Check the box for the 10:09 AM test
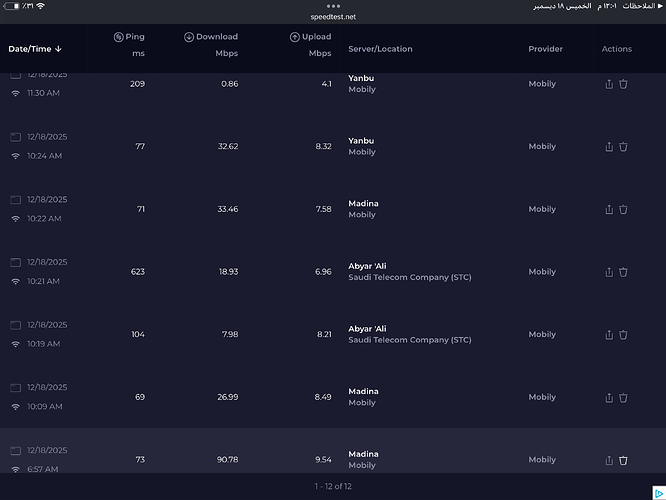 click(15, 387)
